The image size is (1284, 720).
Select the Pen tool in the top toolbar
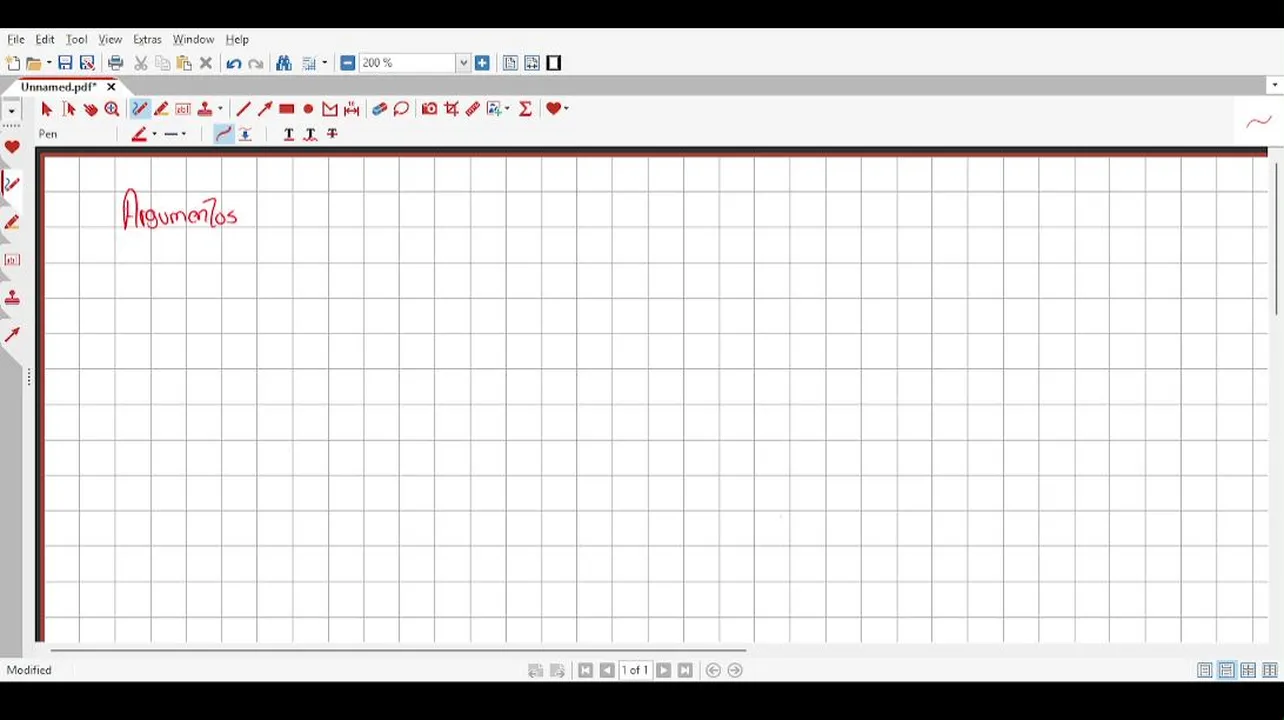[140, 109]
